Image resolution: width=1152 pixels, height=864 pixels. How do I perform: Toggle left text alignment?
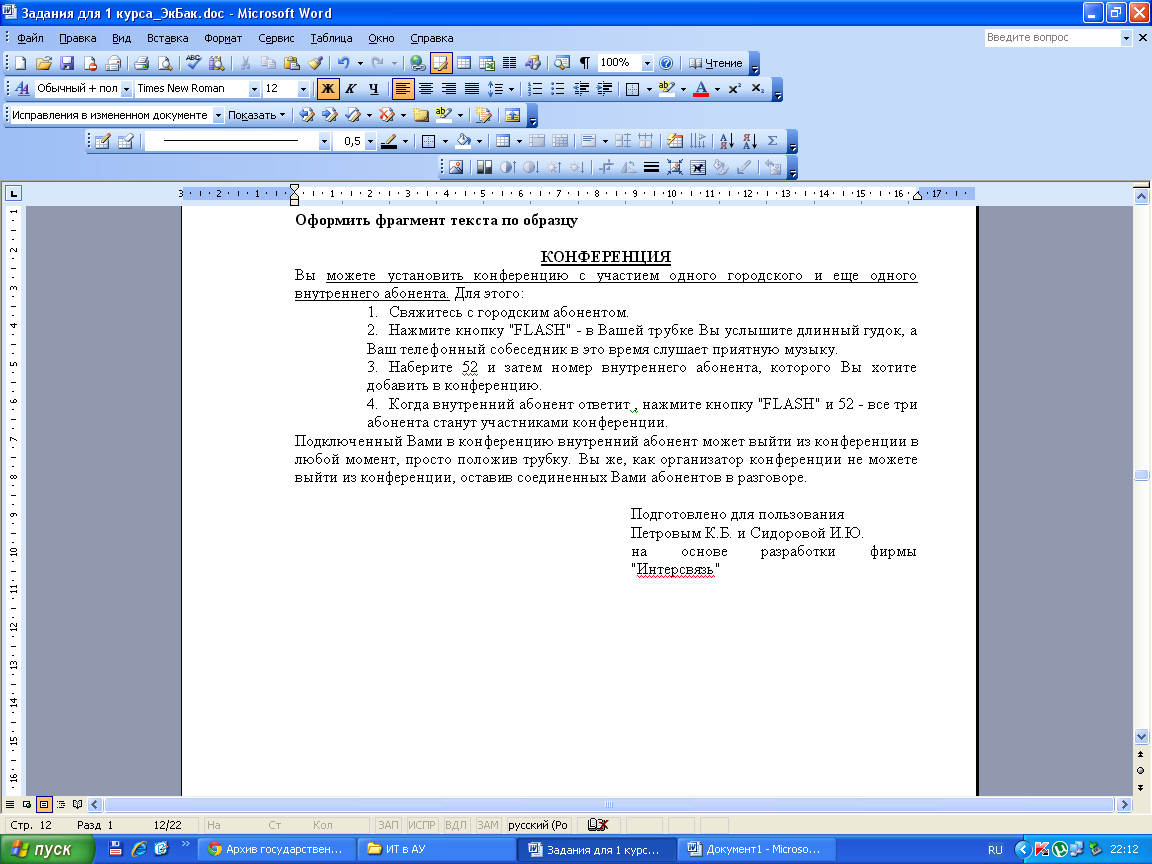(403, 89)
